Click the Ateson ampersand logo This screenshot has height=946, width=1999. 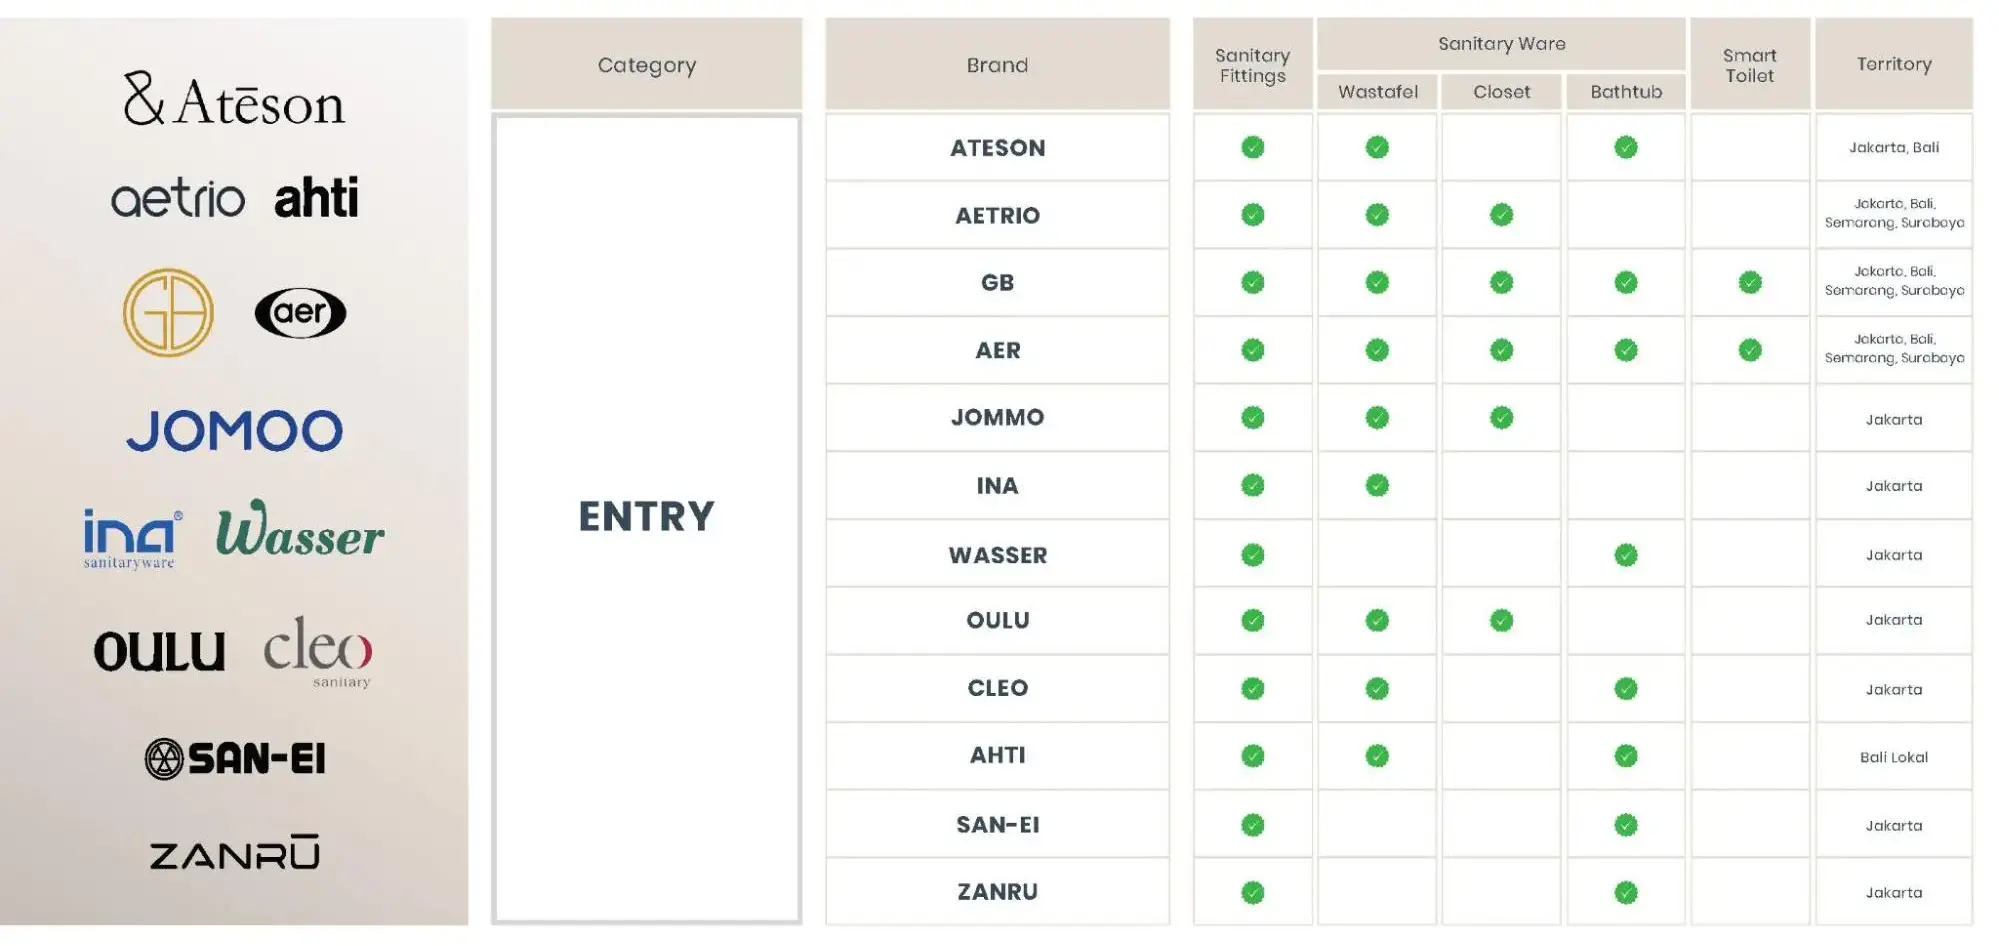[x=234, y=100]
